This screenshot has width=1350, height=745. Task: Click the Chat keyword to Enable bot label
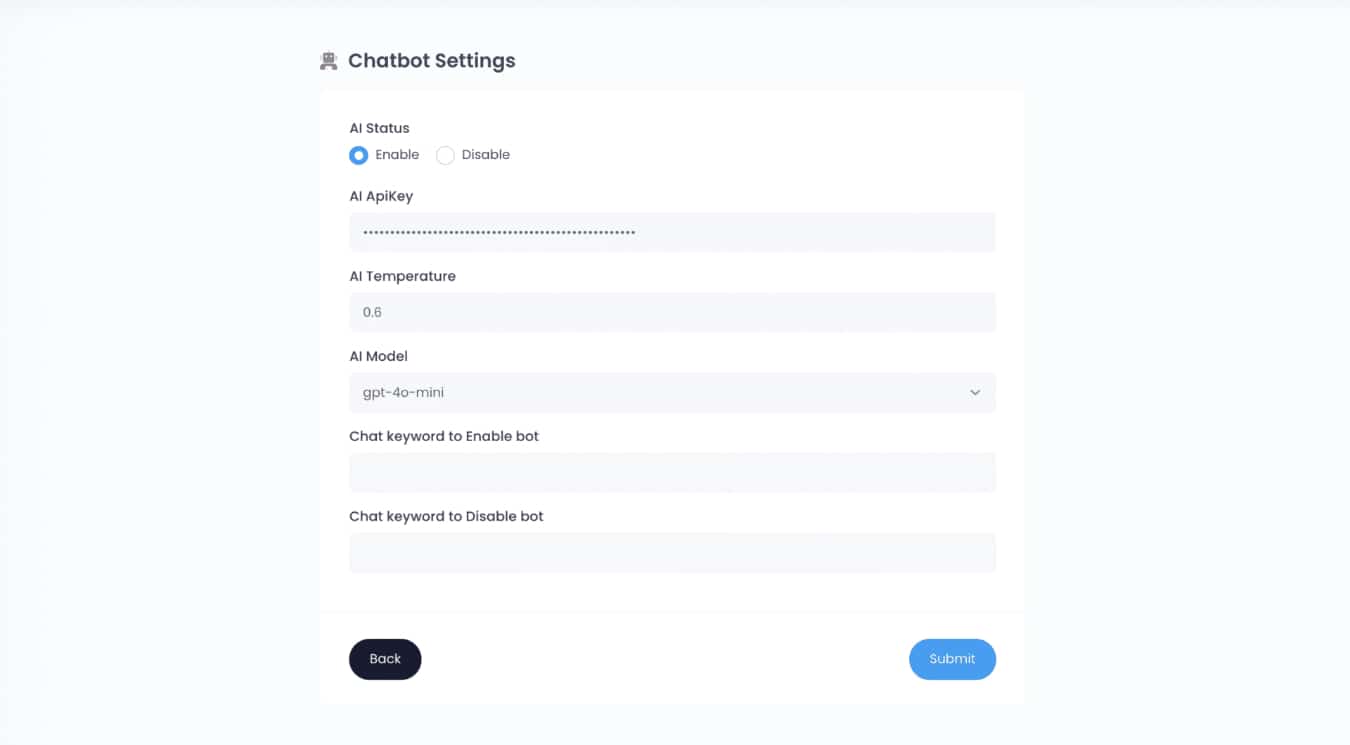(444, 436)
